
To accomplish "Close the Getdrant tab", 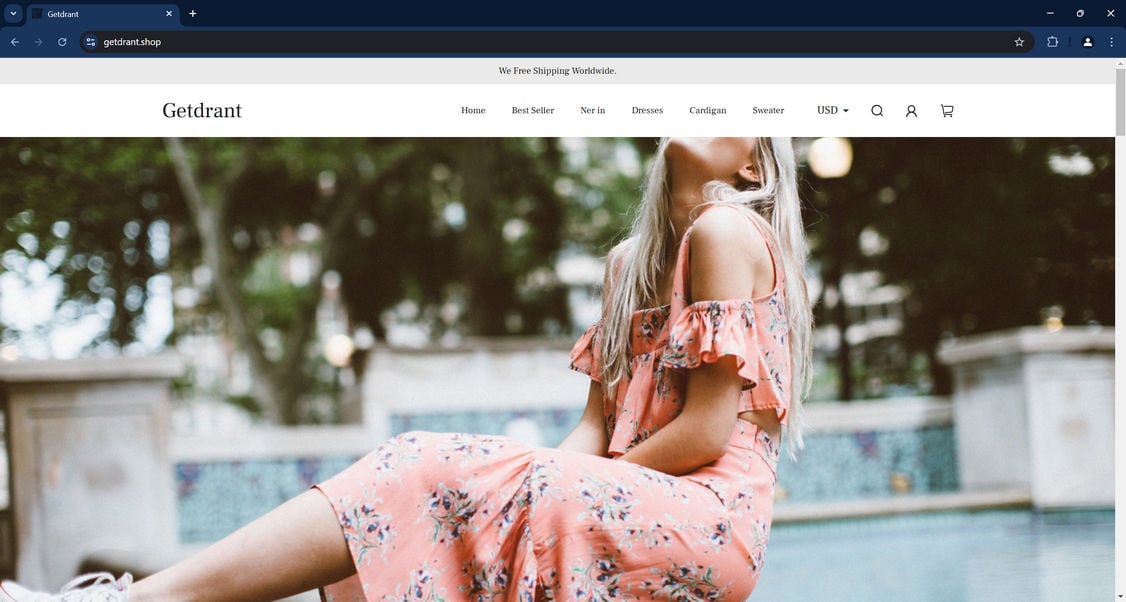I will click(x=169, y=14).
